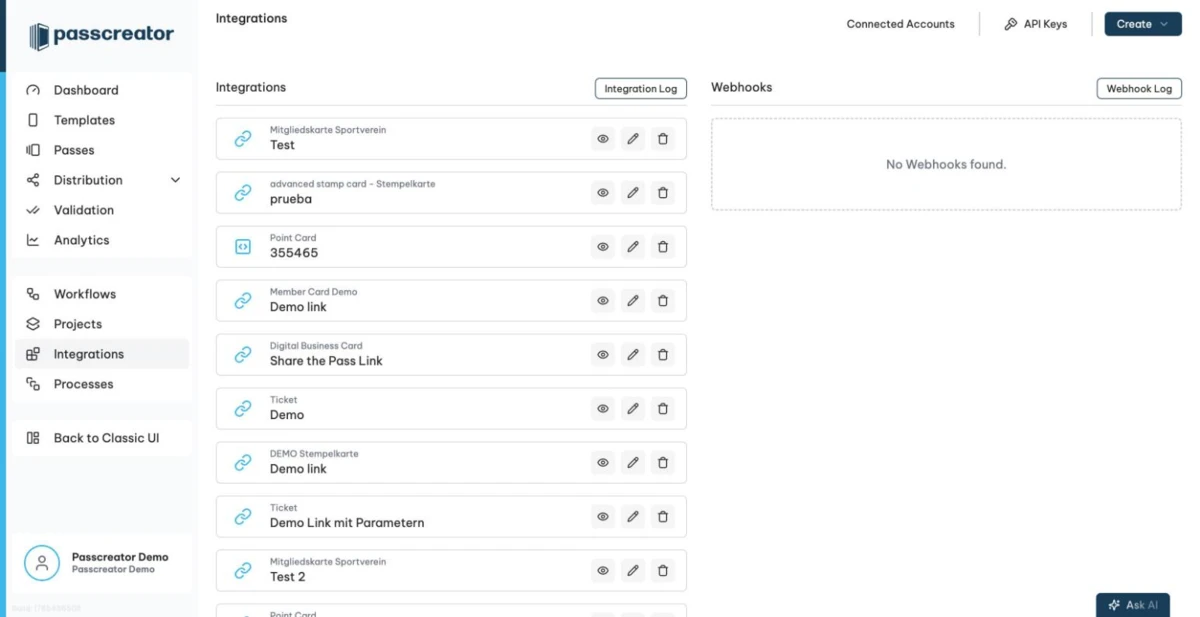Viewport: 1200px width, 617px height.
Task: Edit the Share the Pass Link integration
Action: tap(633, 355)
